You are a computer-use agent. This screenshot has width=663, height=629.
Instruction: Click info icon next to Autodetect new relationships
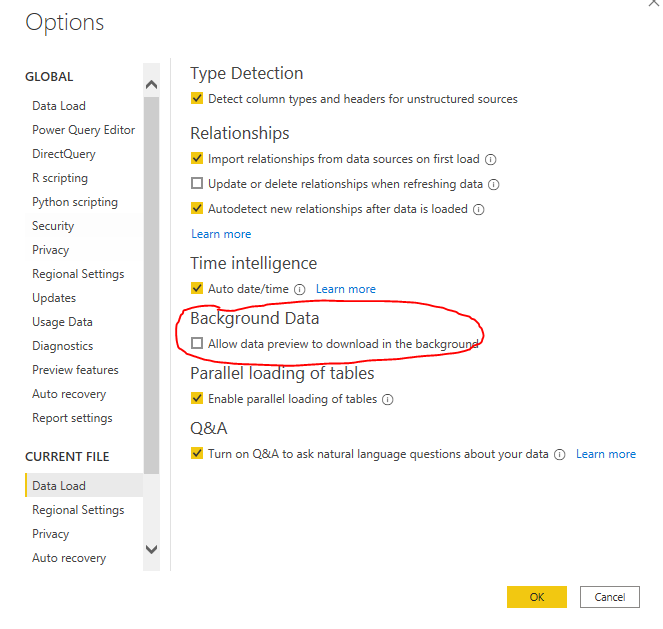pos(478,210)
